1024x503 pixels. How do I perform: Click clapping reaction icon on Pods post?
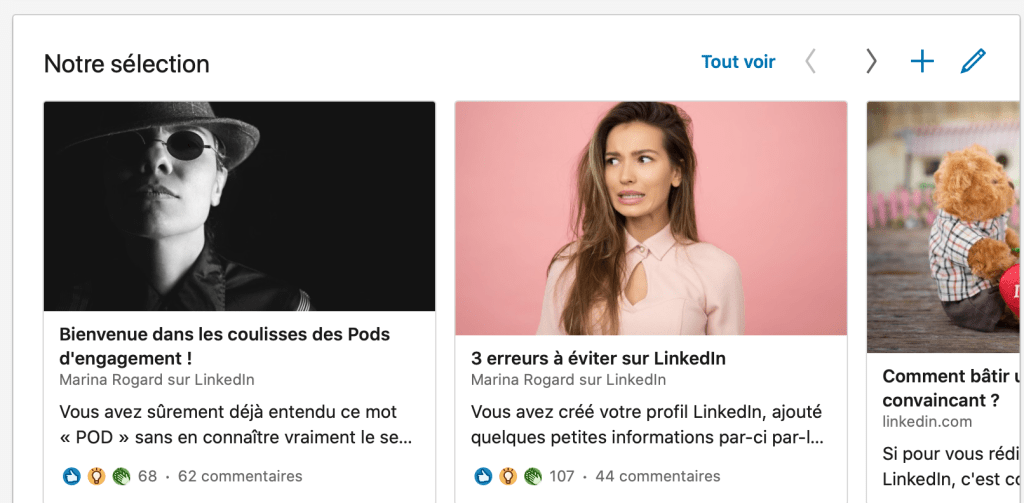121,476
